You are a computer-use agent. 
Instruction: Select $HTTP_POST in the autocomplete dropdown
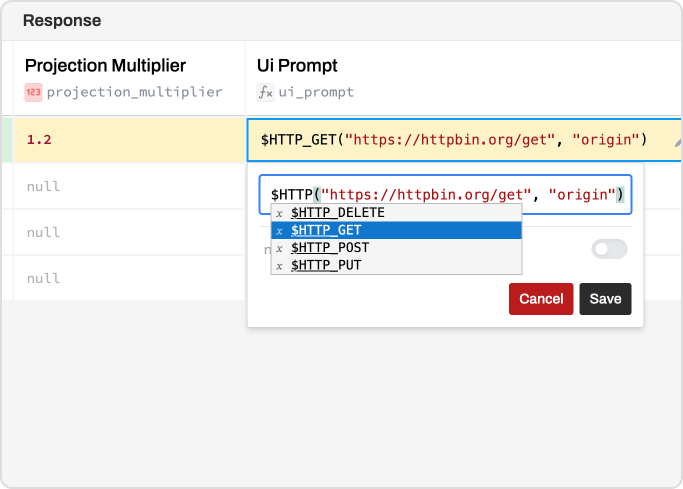[396, 248]
